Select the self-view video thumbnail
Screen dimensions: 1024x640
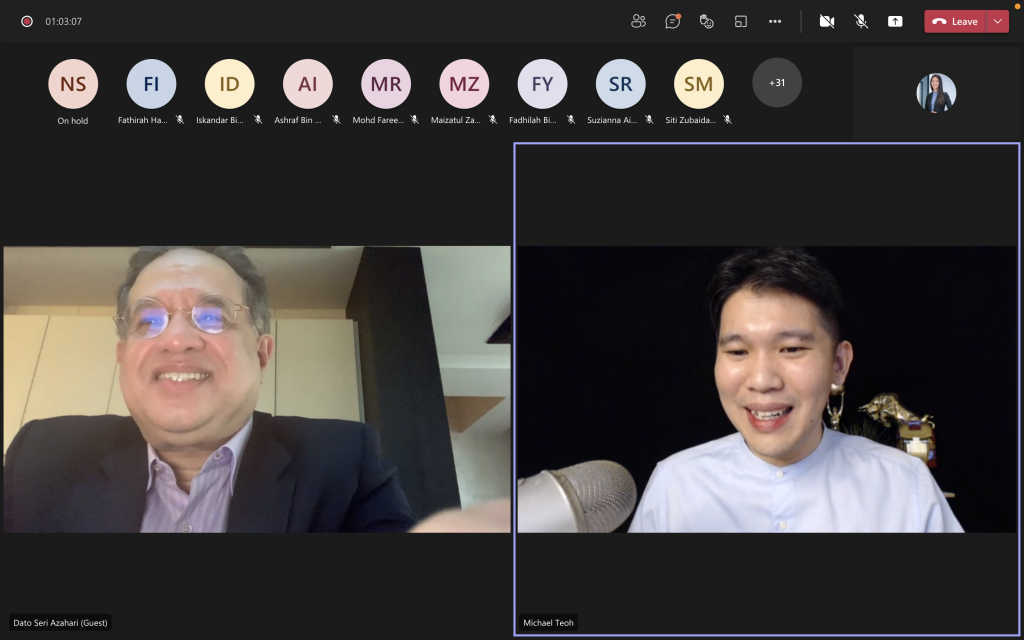click(936, 93)
